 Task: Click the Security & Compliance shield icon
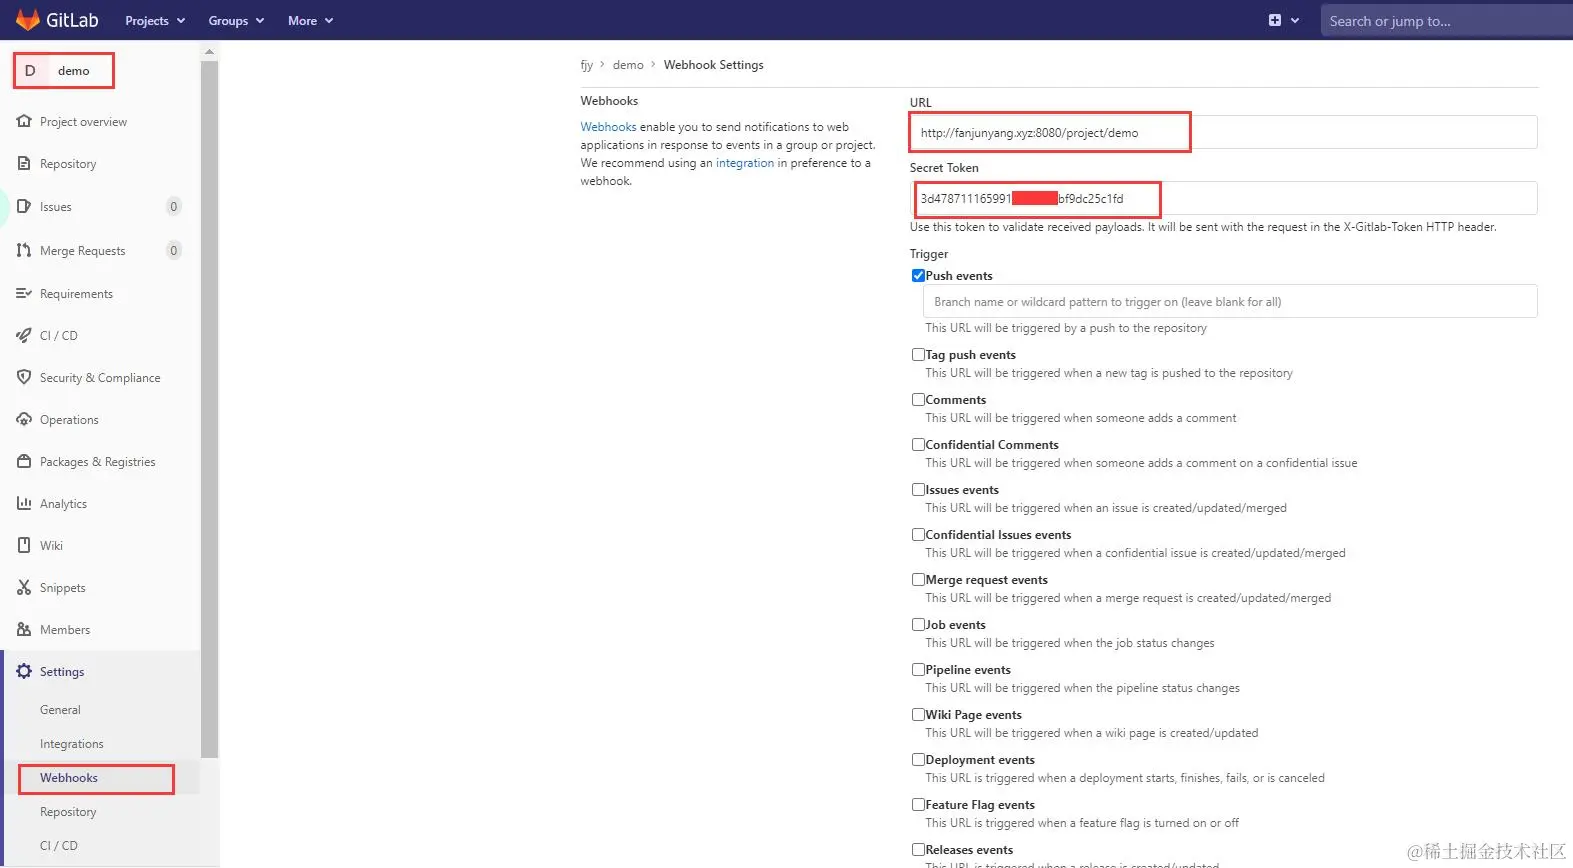coord(24,377)
